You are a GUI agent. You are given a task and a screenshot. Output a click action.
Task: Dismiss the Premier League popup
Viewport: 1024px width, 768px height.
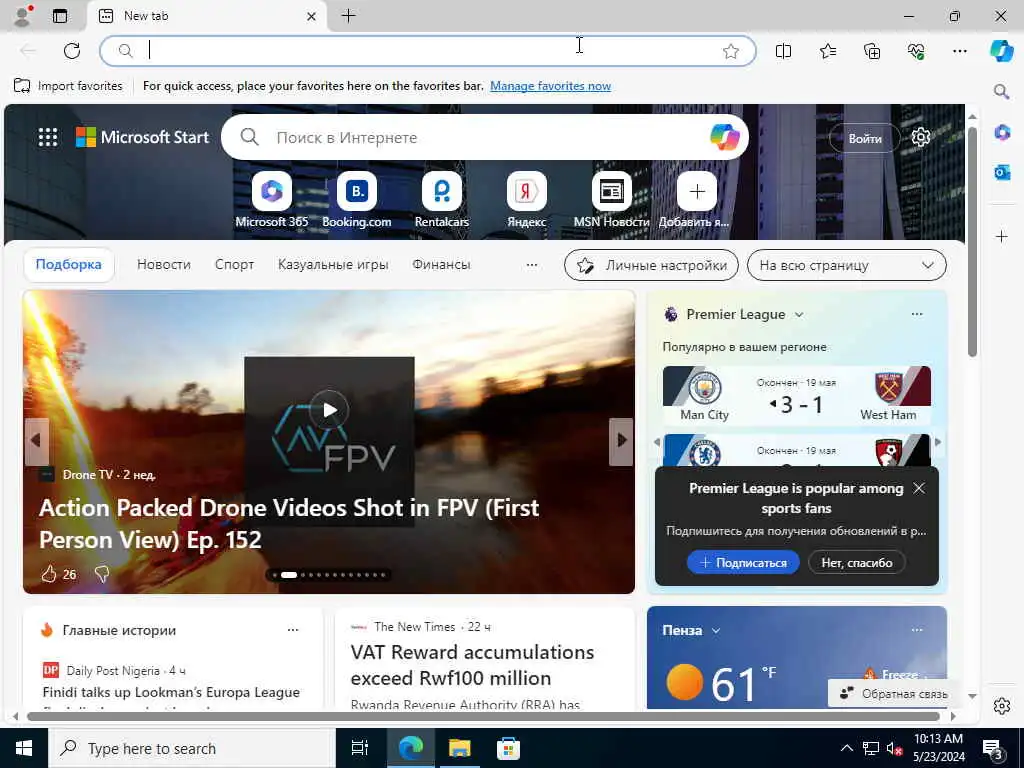(918, 488)
